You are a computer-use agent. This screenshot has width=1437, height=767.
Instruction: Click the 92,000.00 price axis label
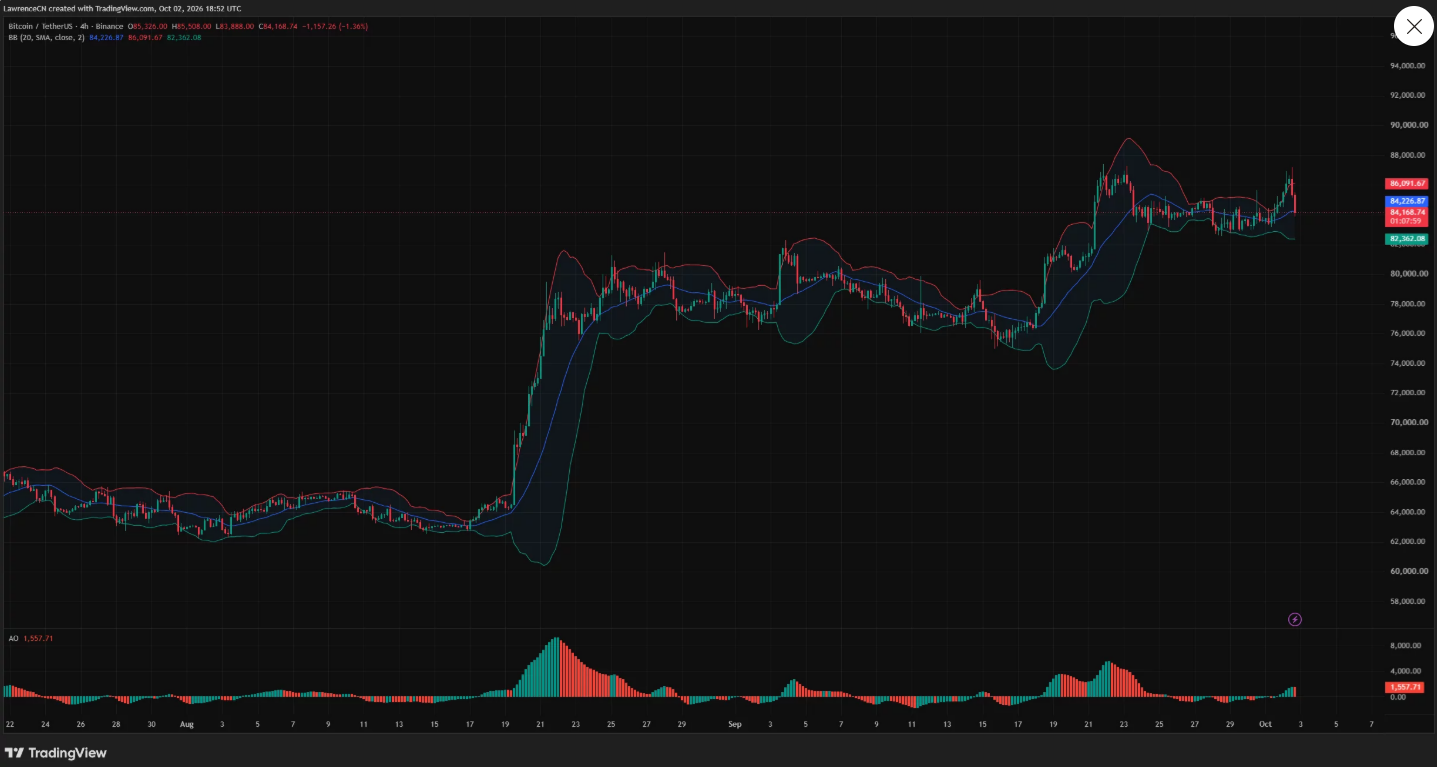tap(1408, 96)
